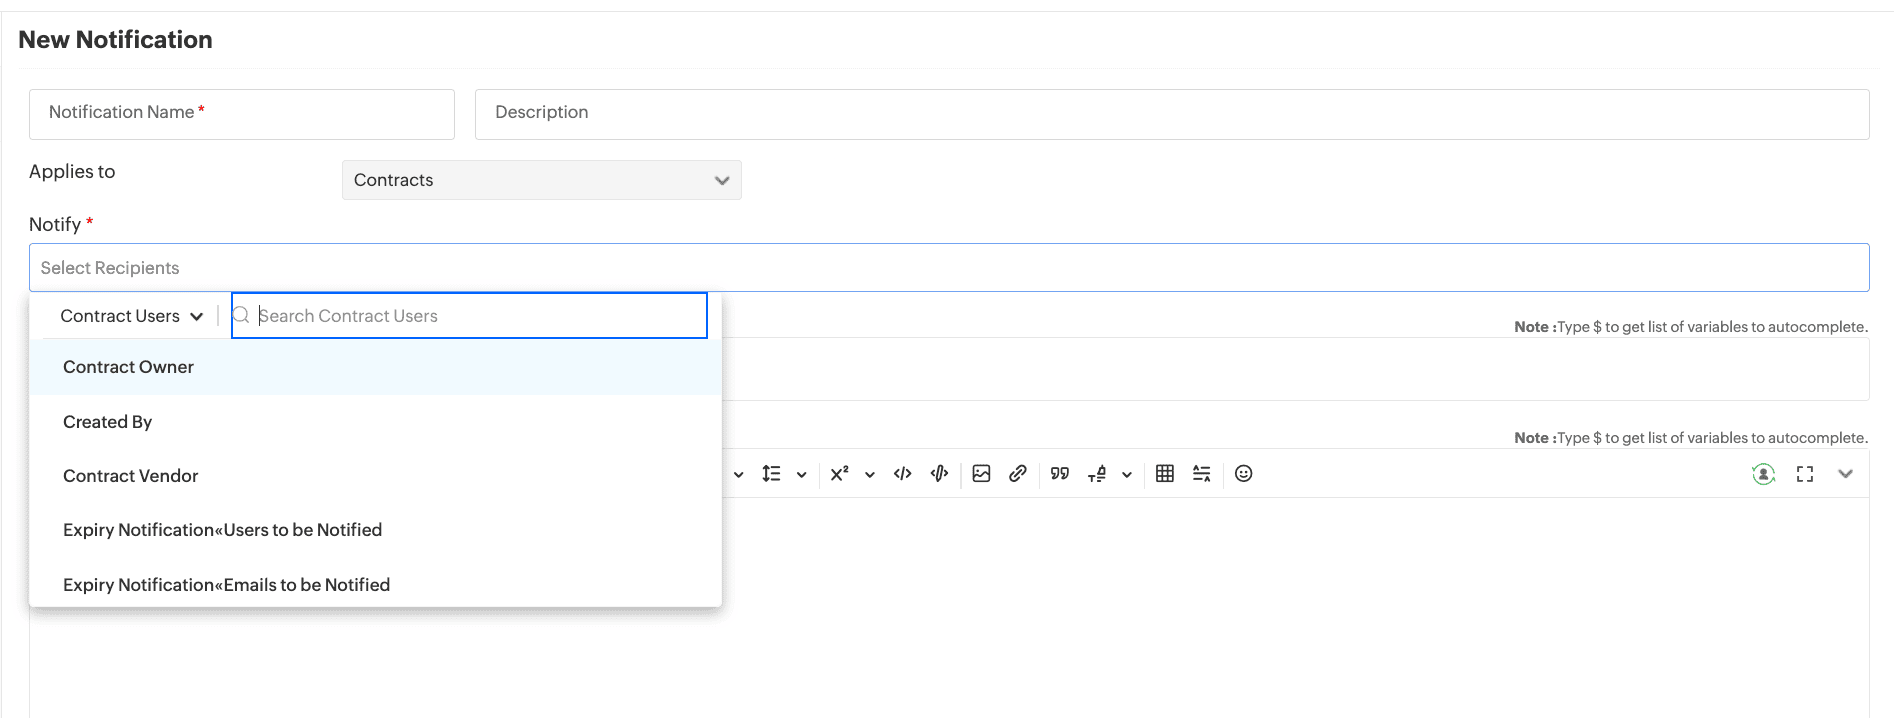
Task: Select Contract Vendor option
Action: (131, 476)
